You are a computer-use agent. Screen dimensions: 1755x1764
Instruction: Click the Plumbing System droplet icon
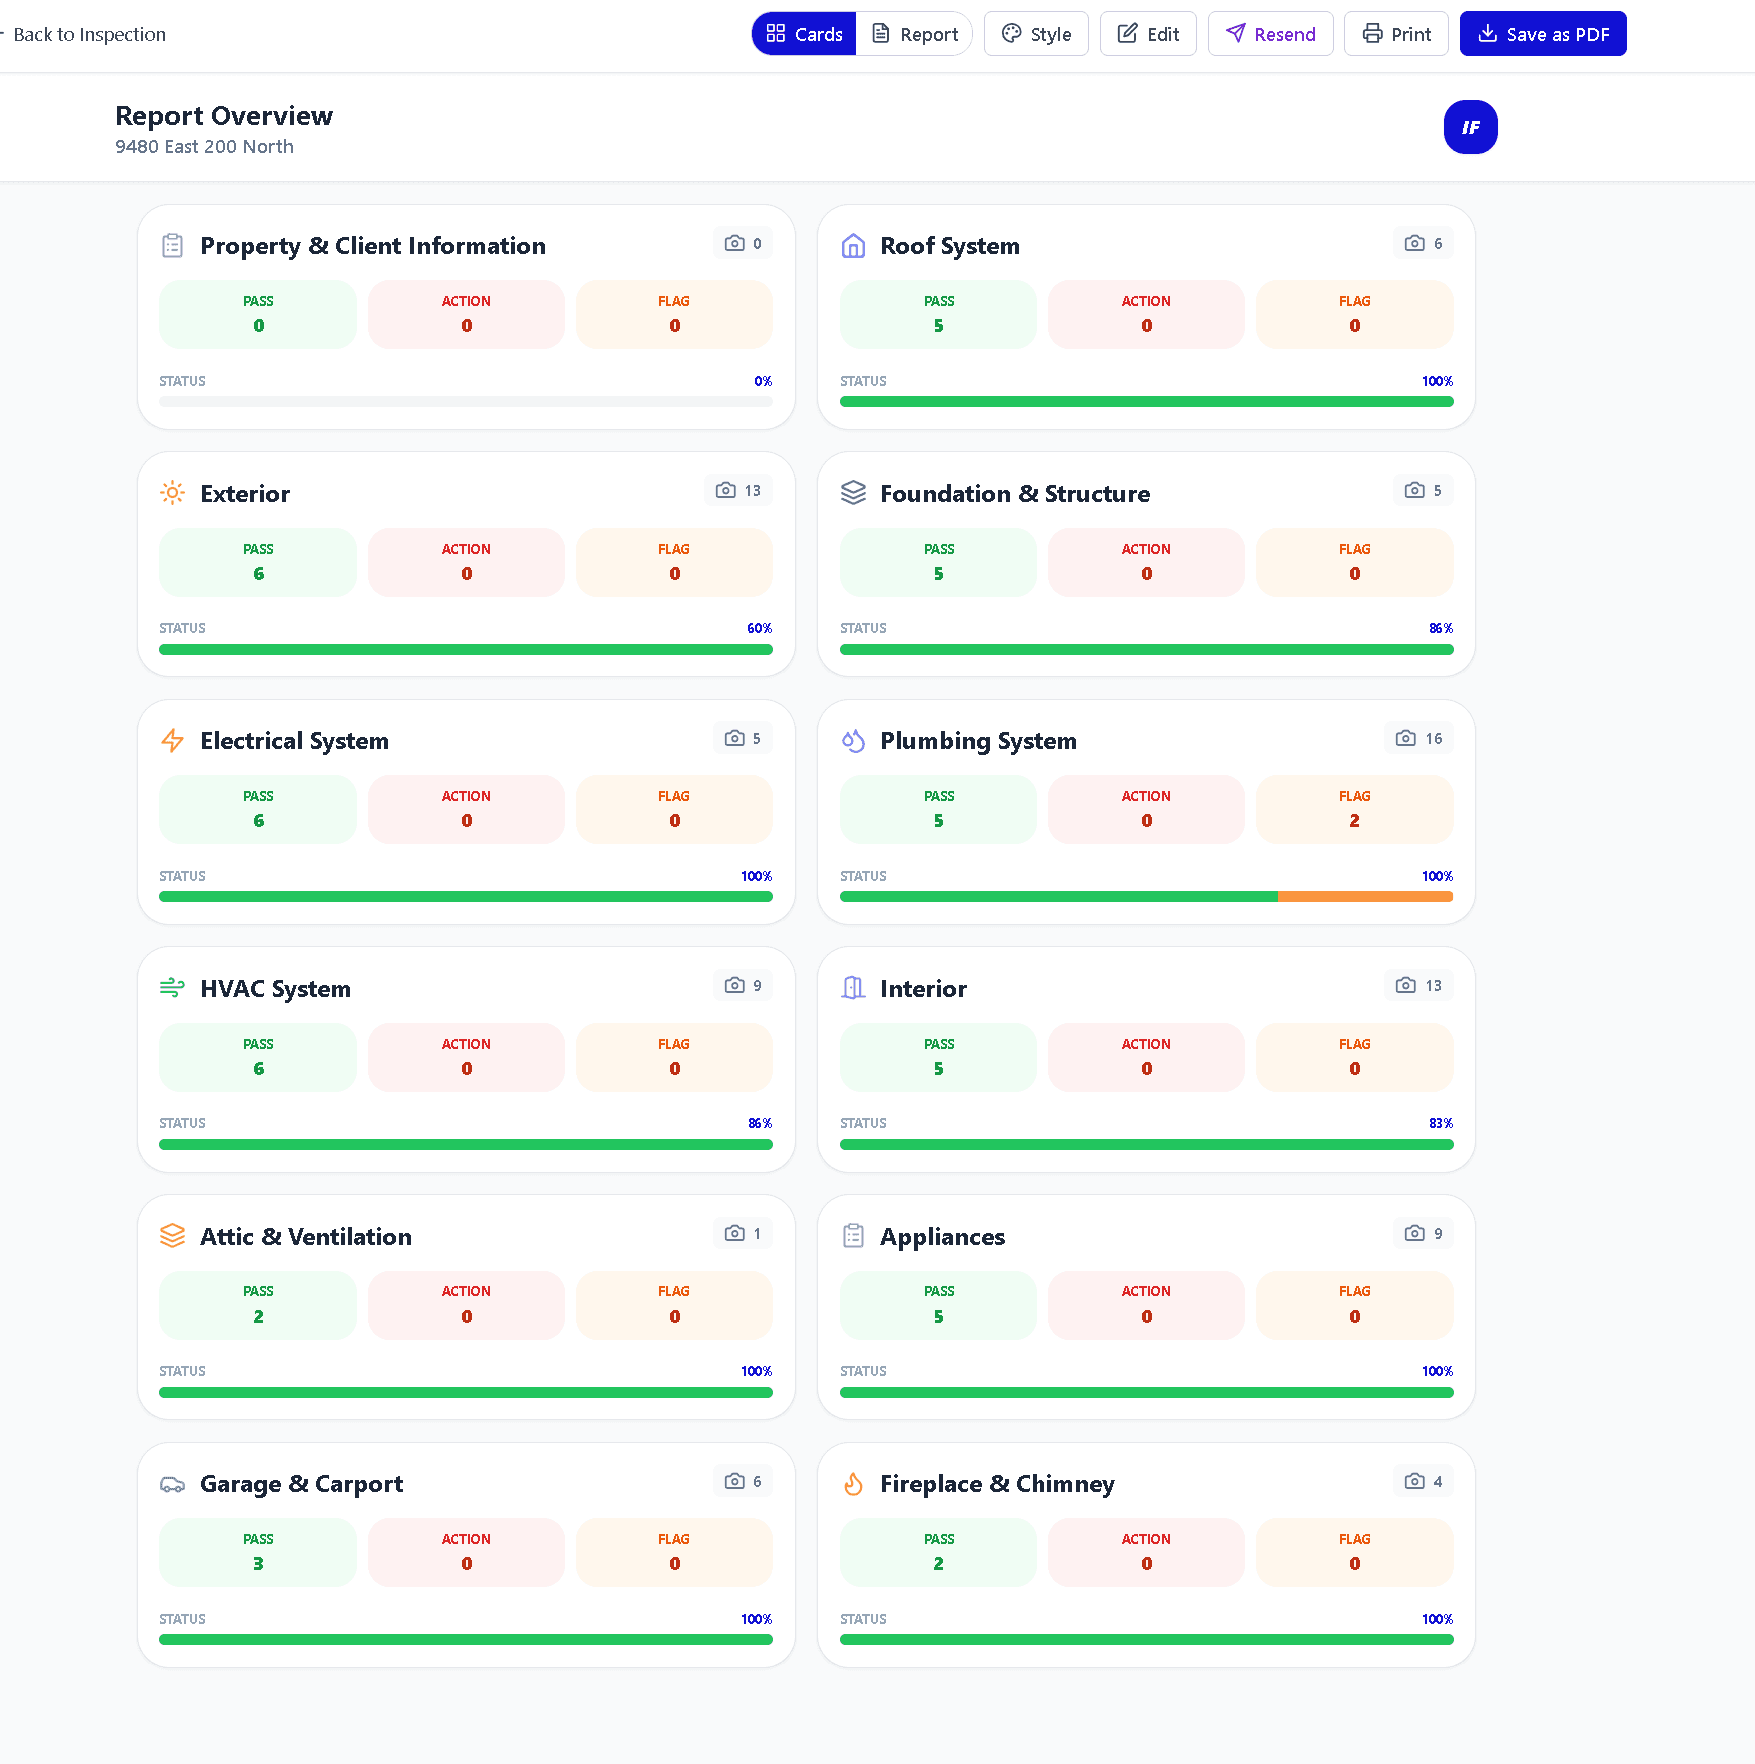pyautogui.click(x=853, y=741)
